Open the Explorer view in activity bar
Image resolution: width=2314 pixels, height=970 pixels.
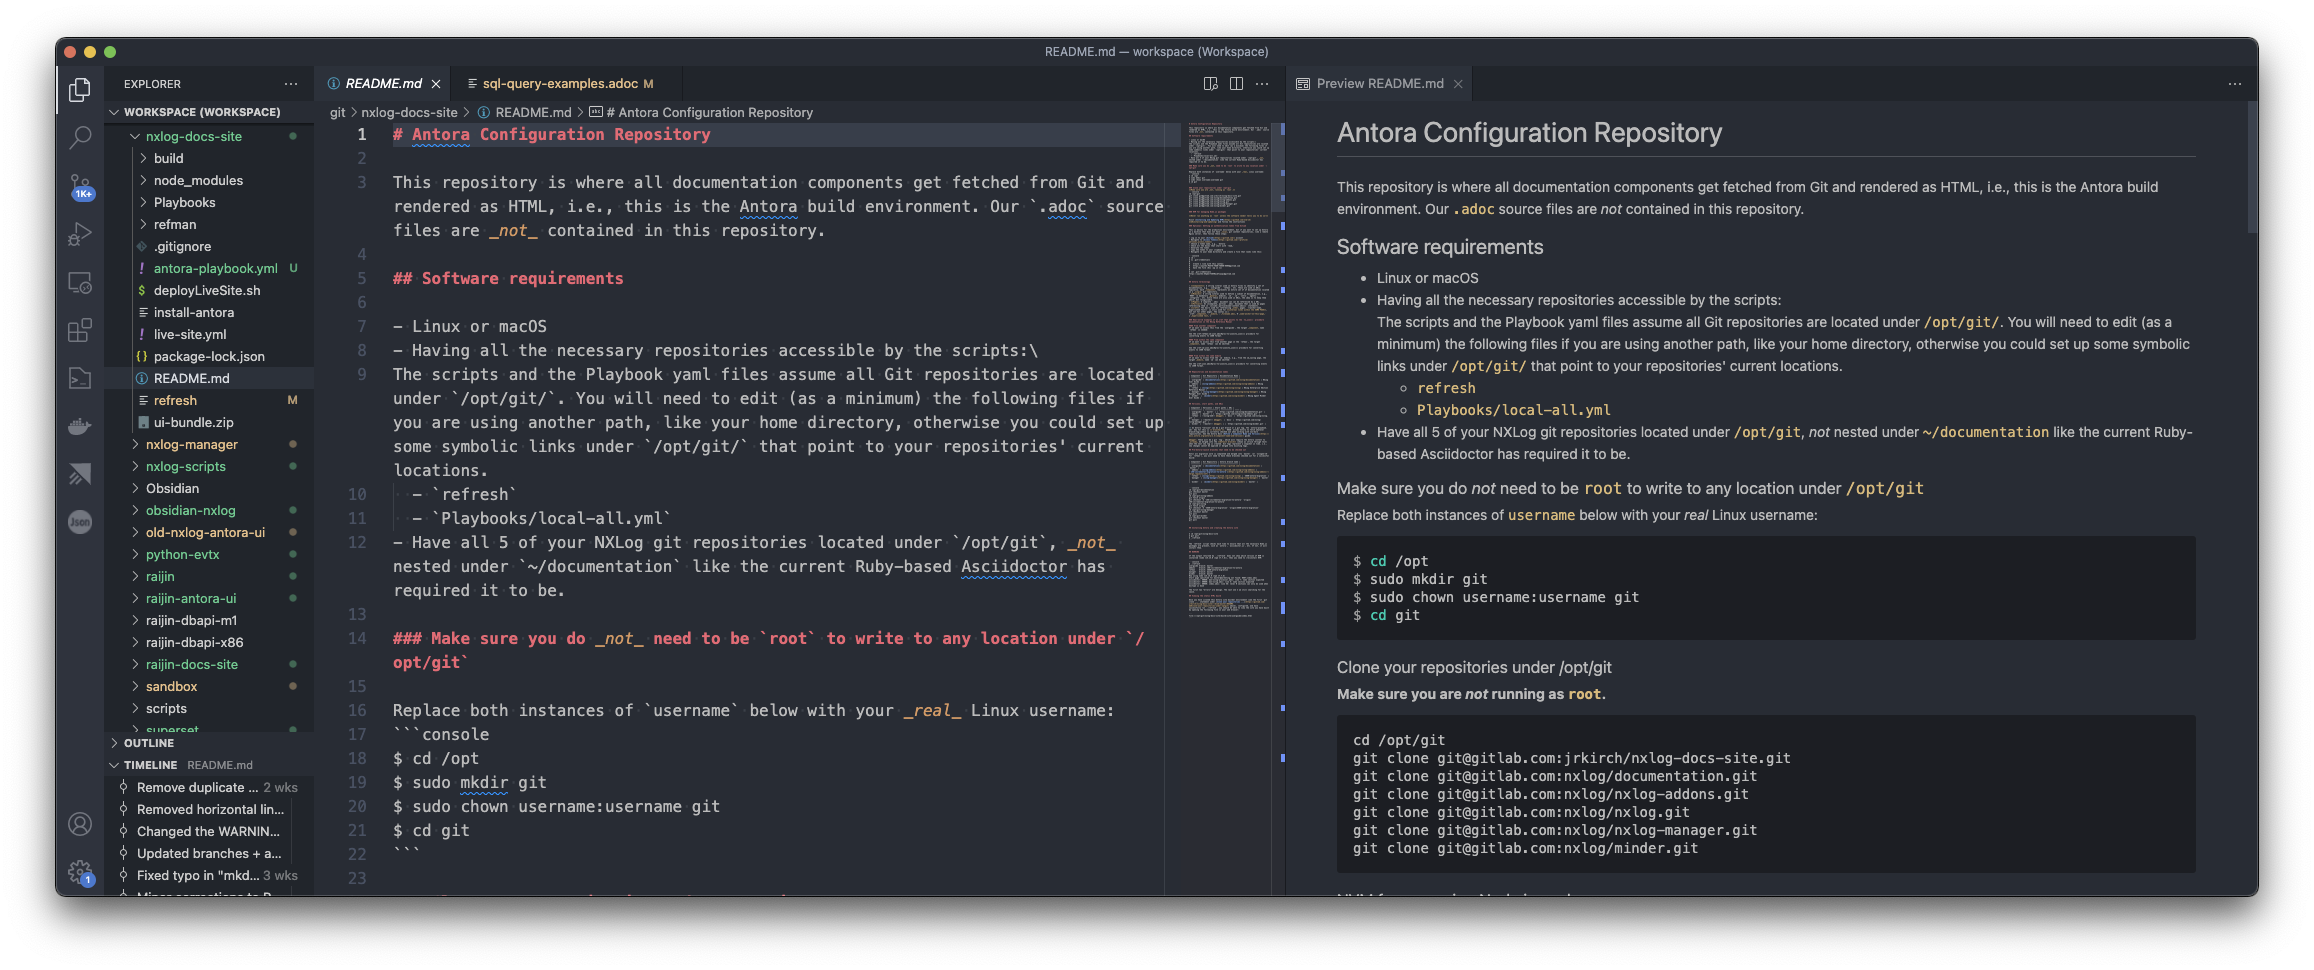coord(80,90)
